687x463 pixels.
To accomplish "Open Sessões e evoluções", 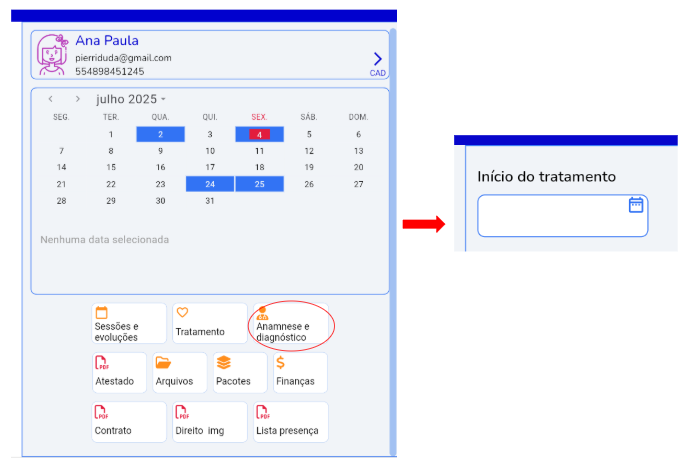I will (x=128, y=324).
